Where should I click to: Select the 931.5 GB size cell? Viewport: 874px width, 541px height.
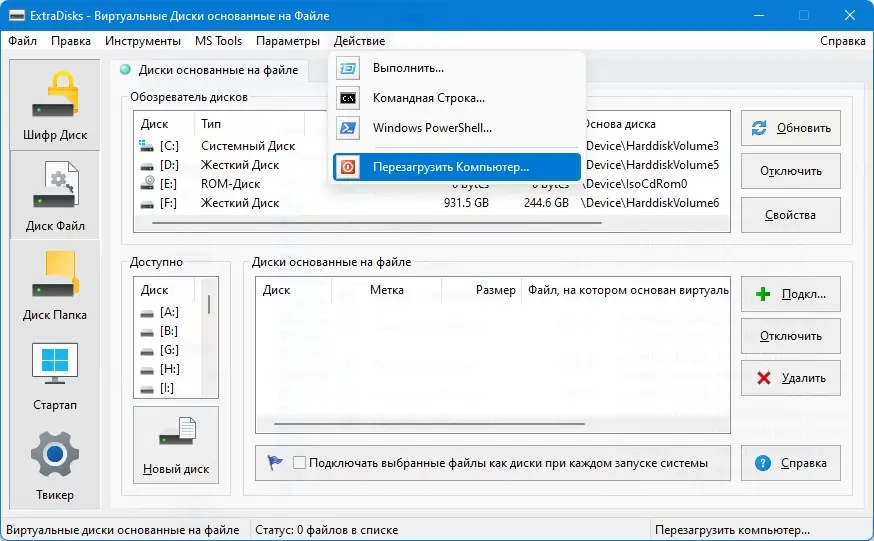(466, 203)
